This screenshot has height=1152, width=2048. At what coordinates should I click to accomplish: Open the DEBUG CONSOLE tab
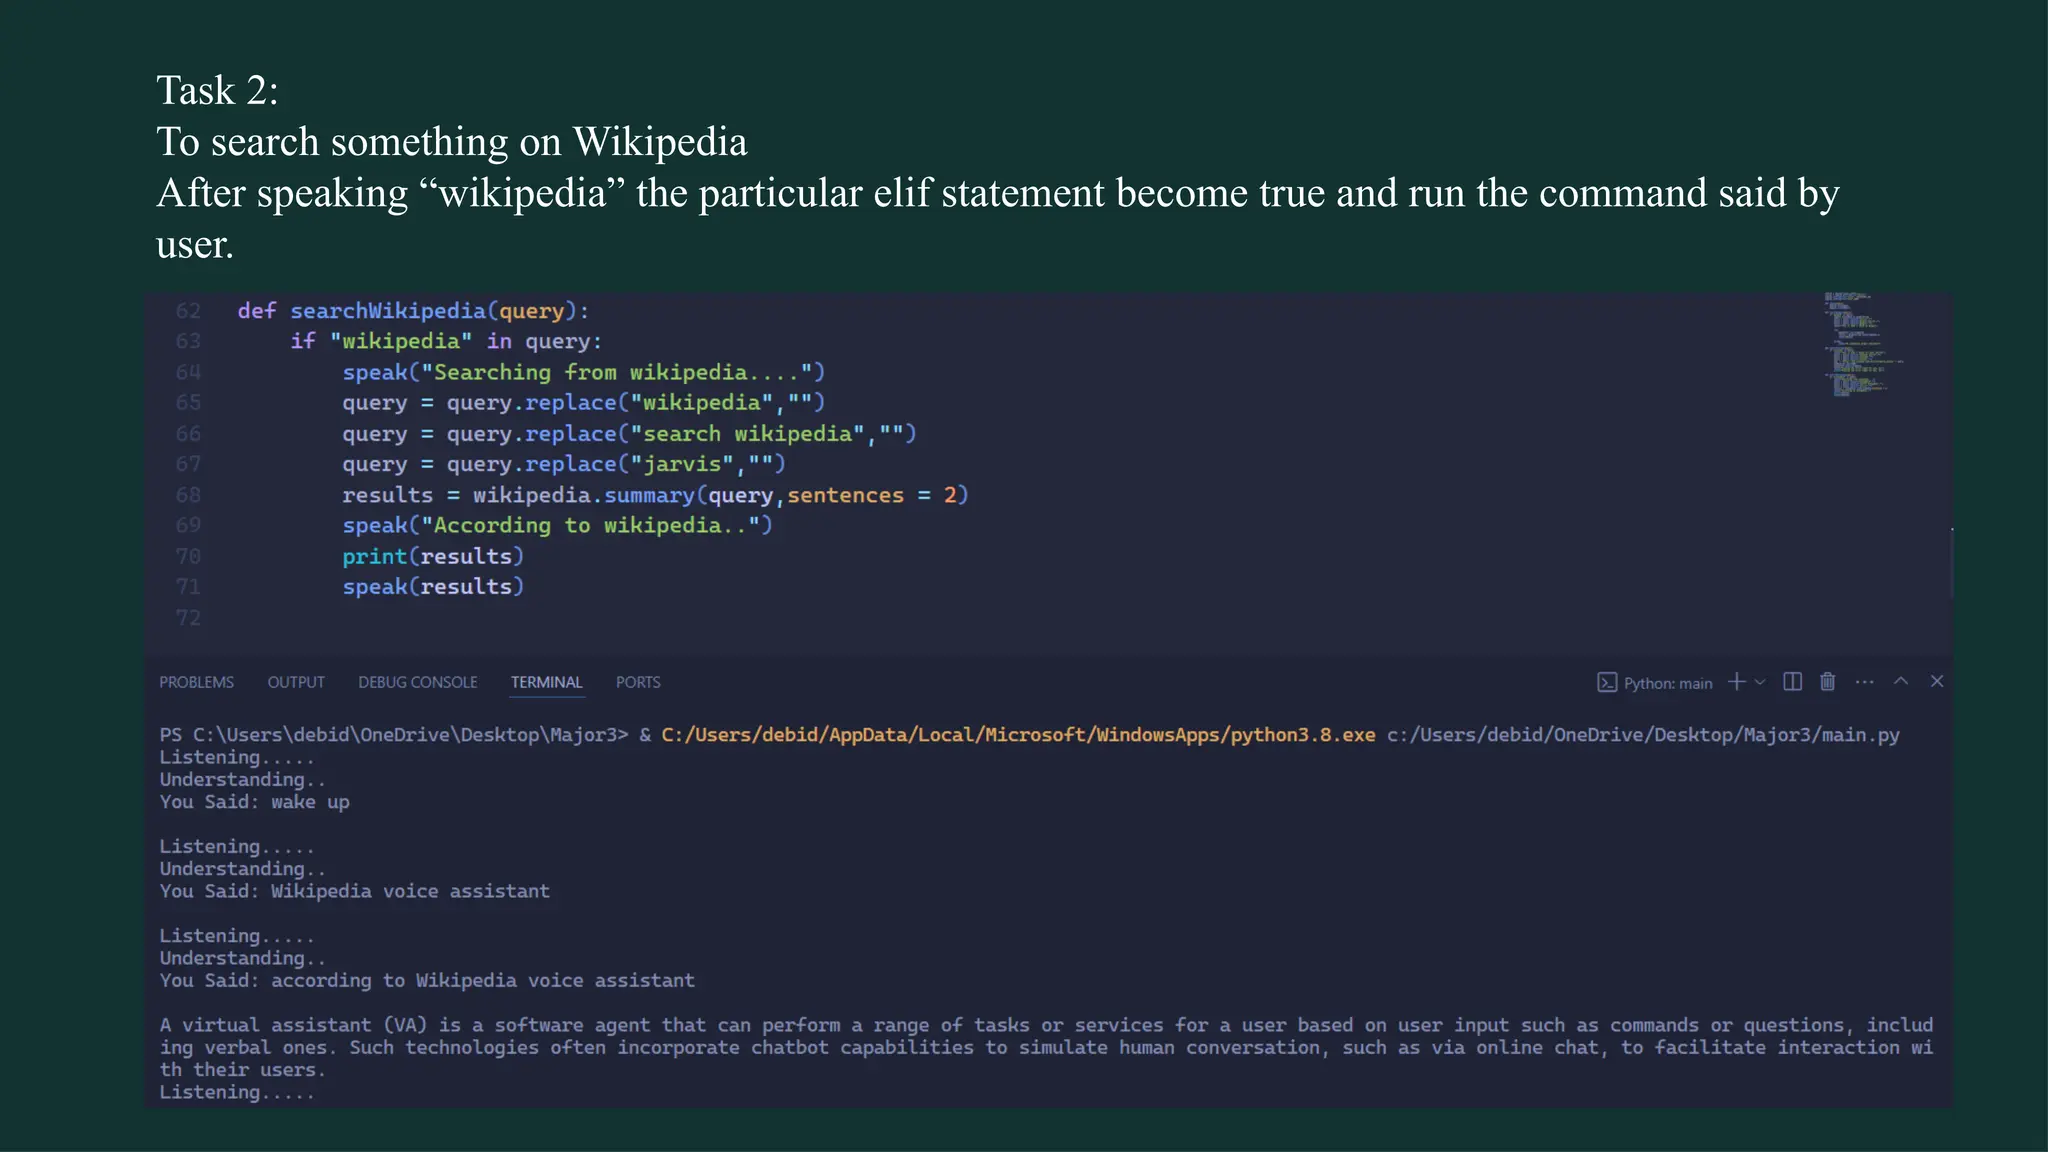pos(418,682)
